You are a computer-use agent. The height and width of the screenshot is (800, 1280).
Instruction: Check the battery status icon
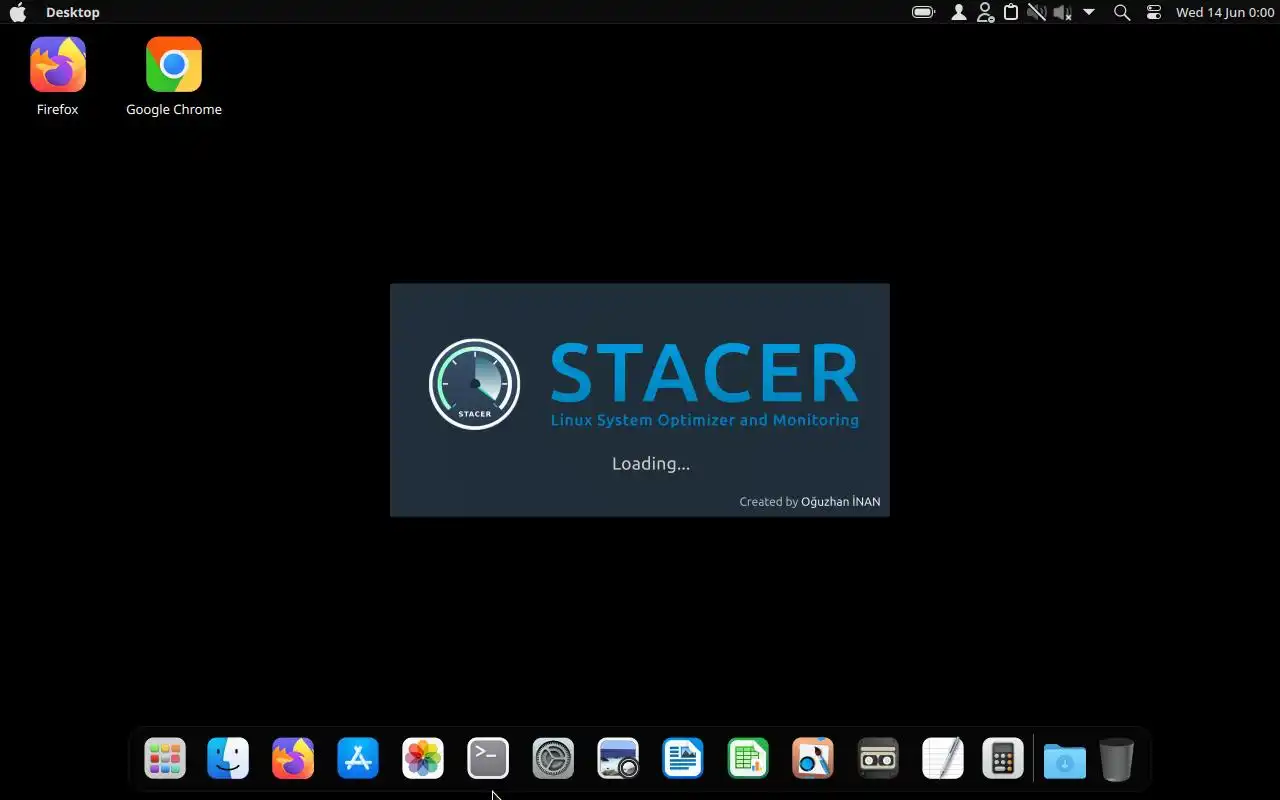click(x=924, y=12)
